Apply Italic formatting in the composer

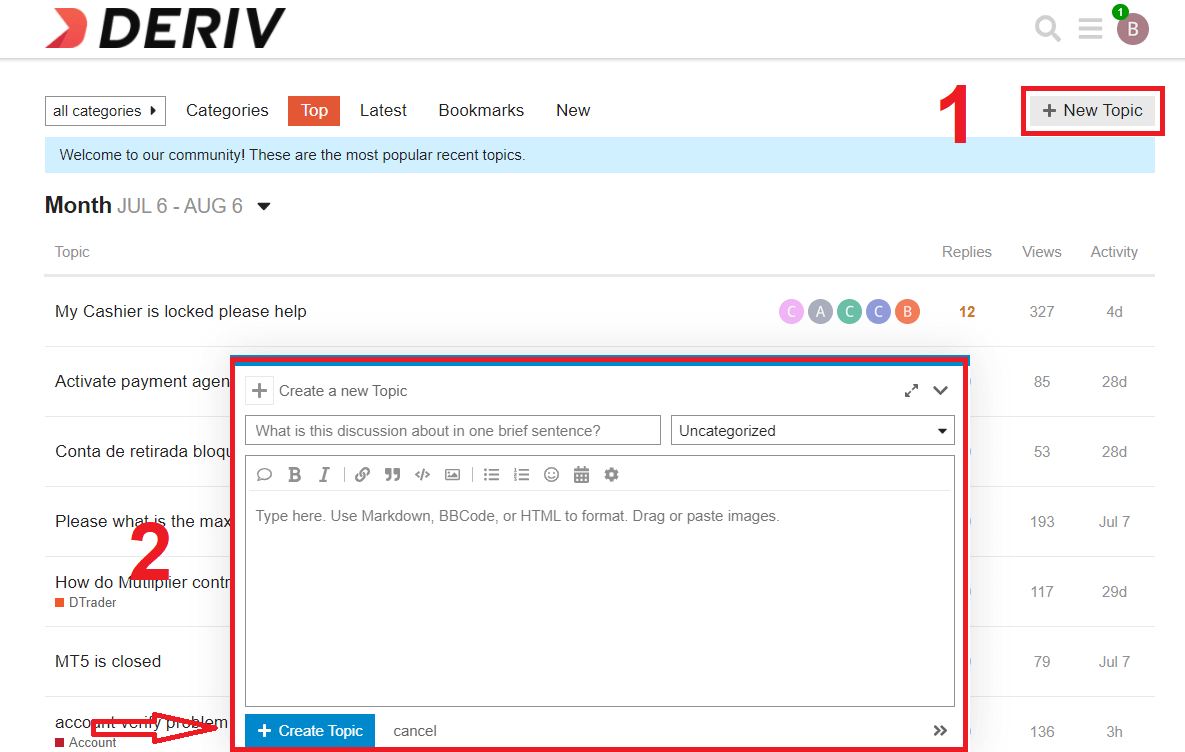pyautogui.click(x=324, y=474)
